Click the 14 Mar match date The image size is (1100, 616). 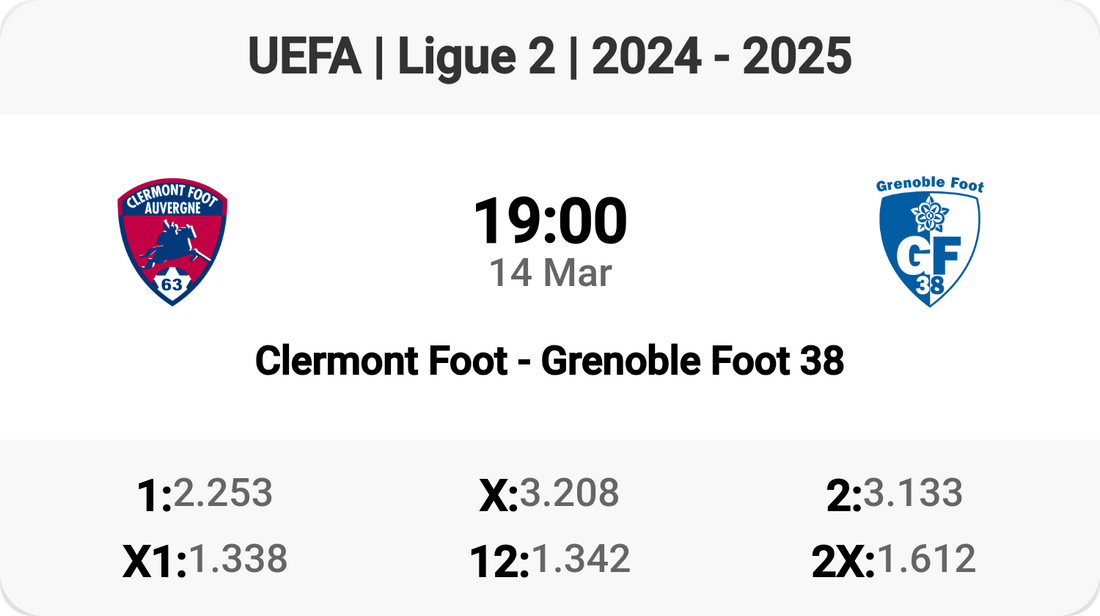550,273
